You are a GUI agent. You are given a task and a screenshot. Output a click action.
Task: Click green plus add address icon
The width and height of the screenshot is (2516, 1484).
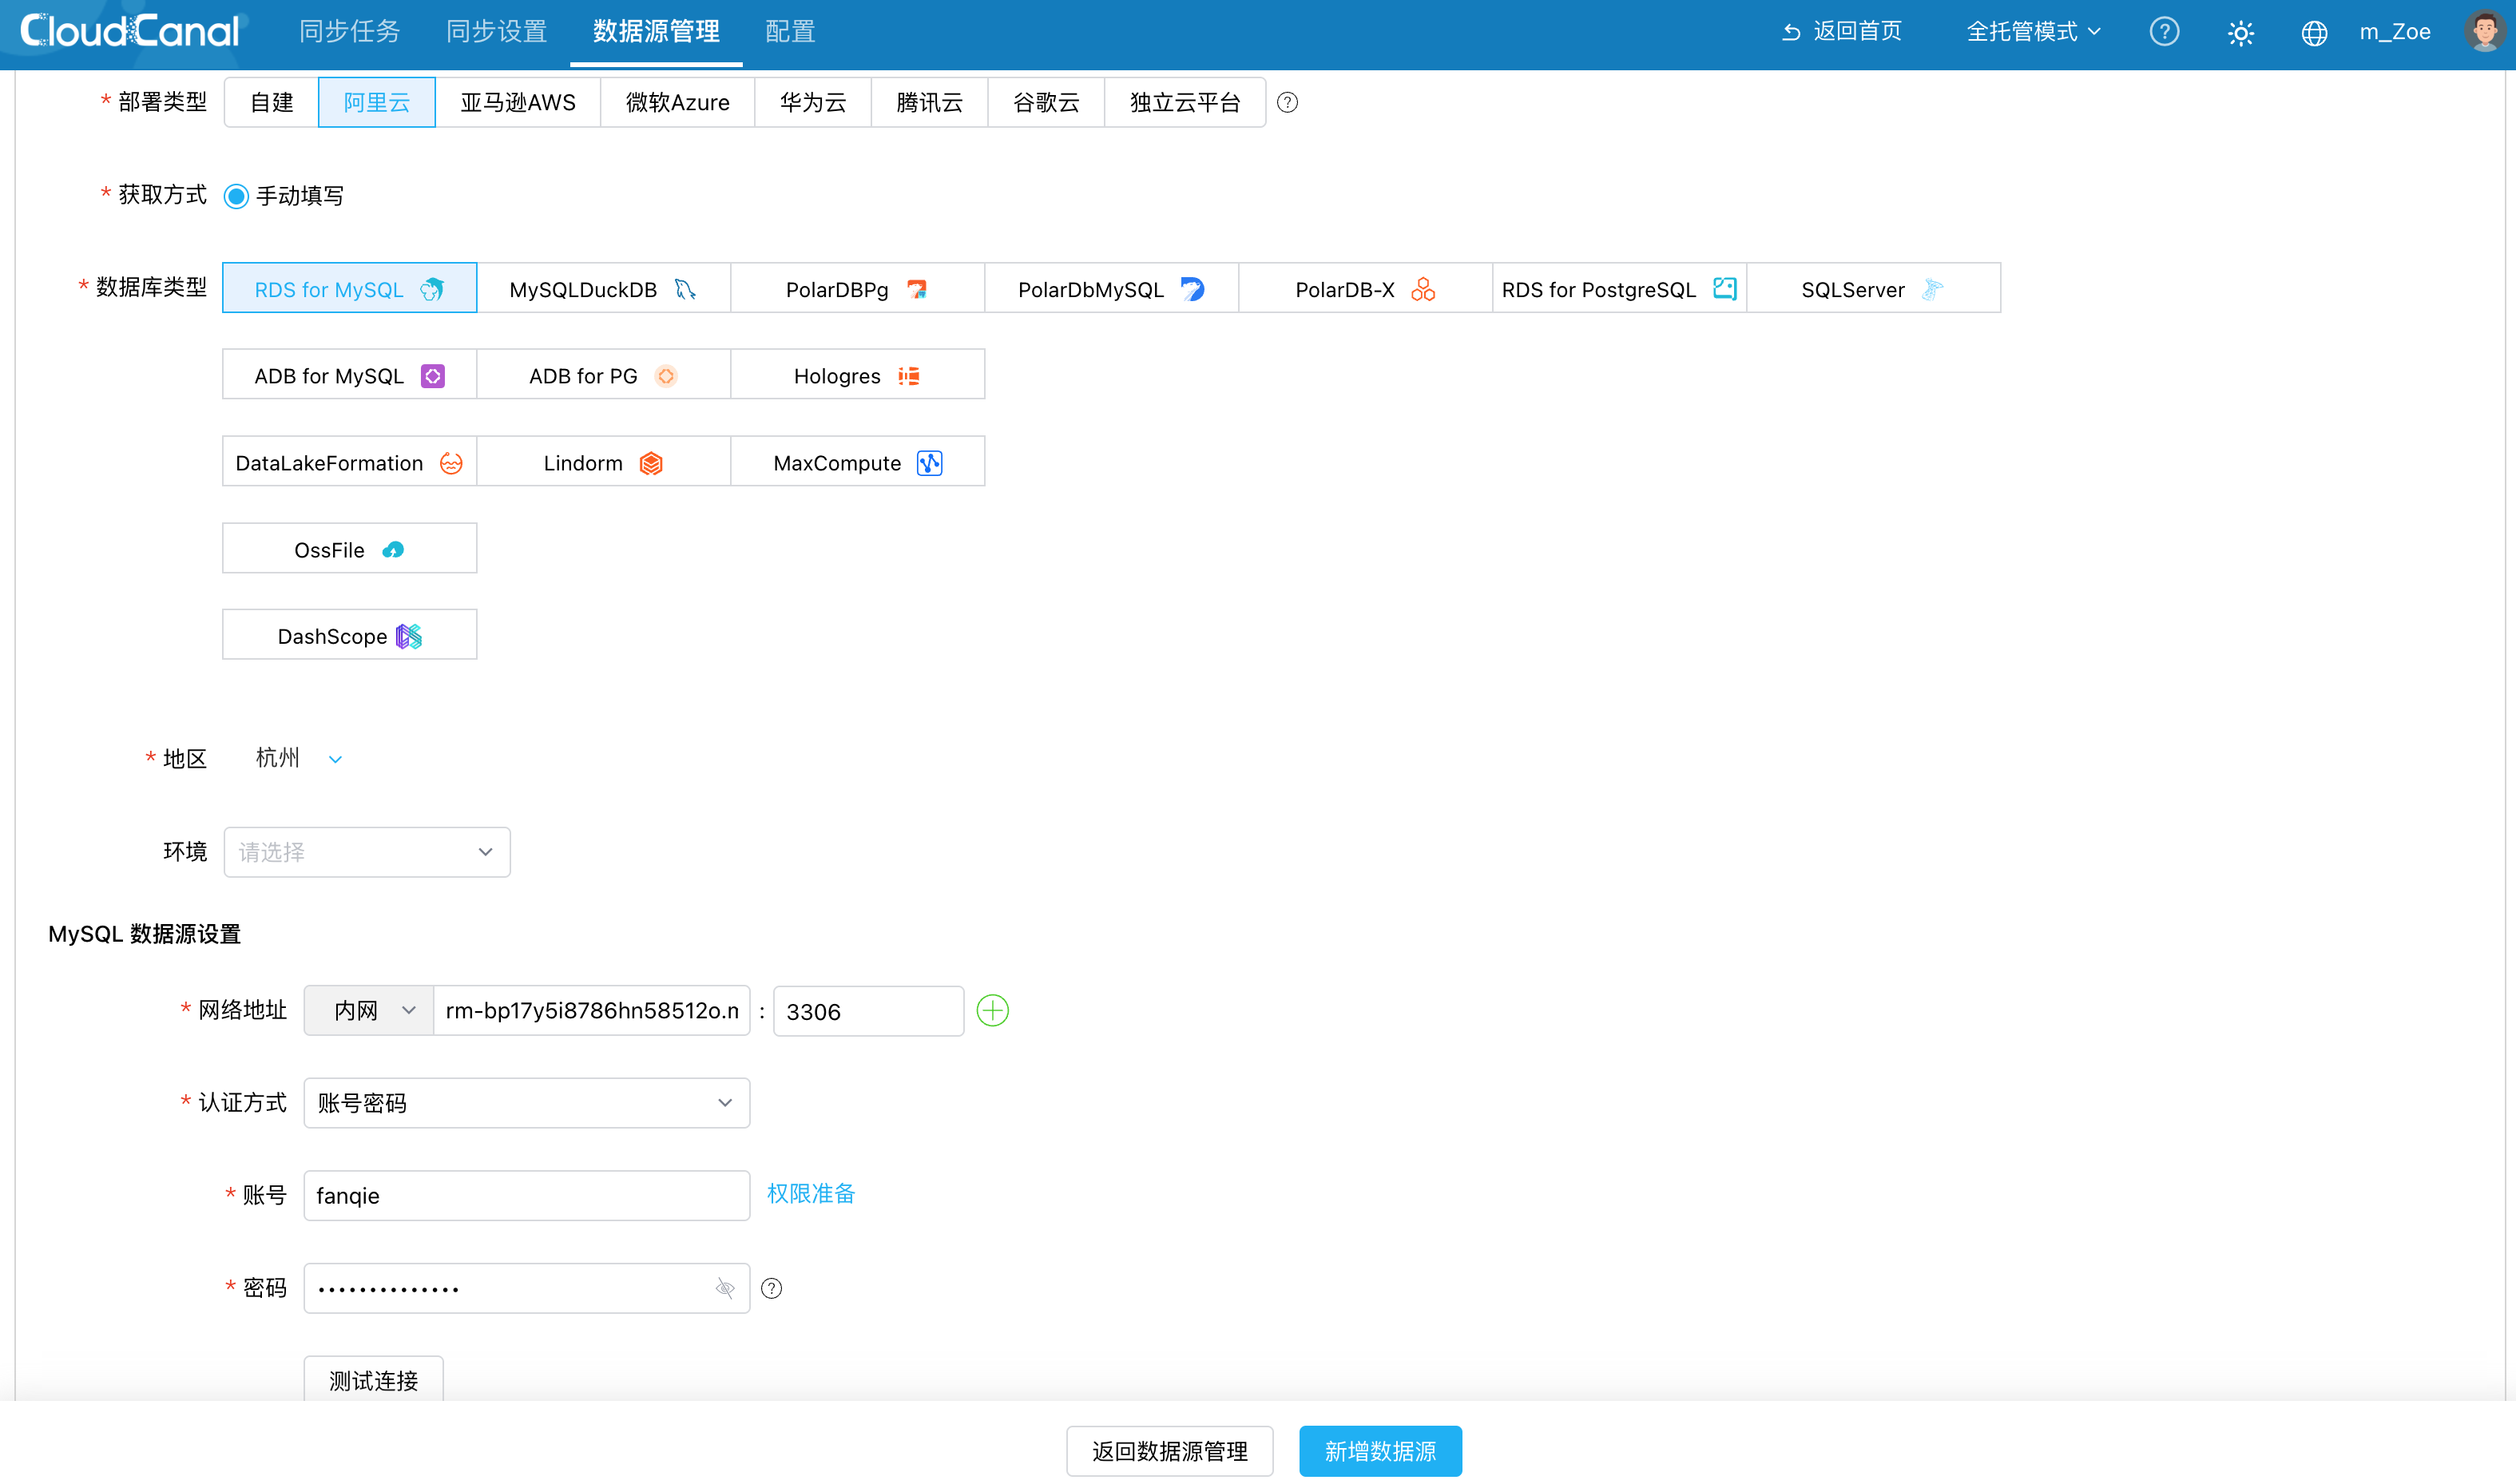[992, 1010]
